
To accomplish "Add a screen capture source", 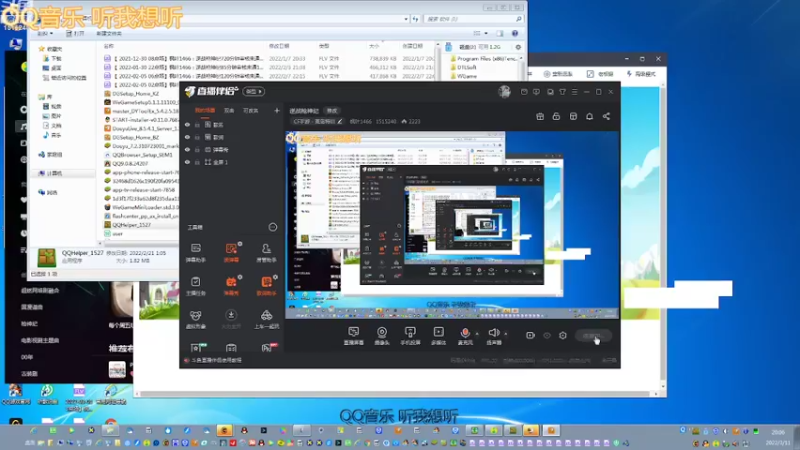I will (x=354, y=336).
